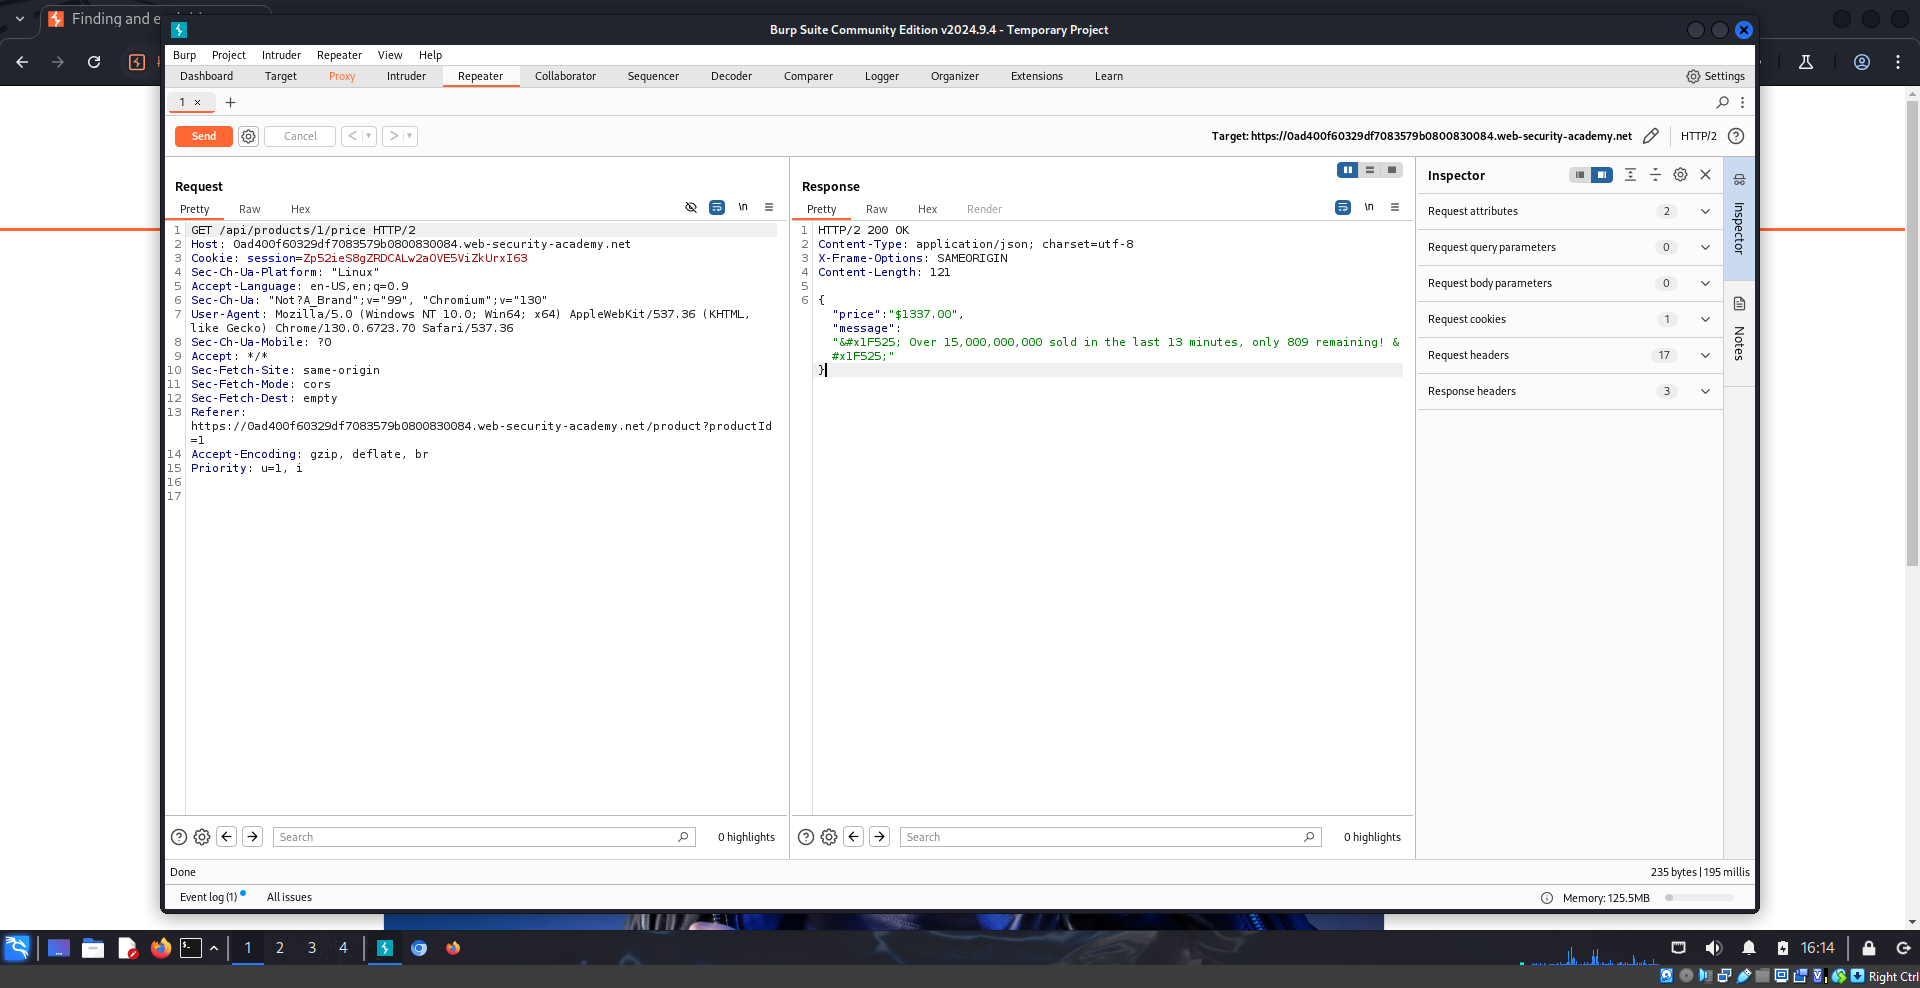The image size is (1920, 988).
Task: Open Response pane hamburger menu
Action: point(1395,207)
